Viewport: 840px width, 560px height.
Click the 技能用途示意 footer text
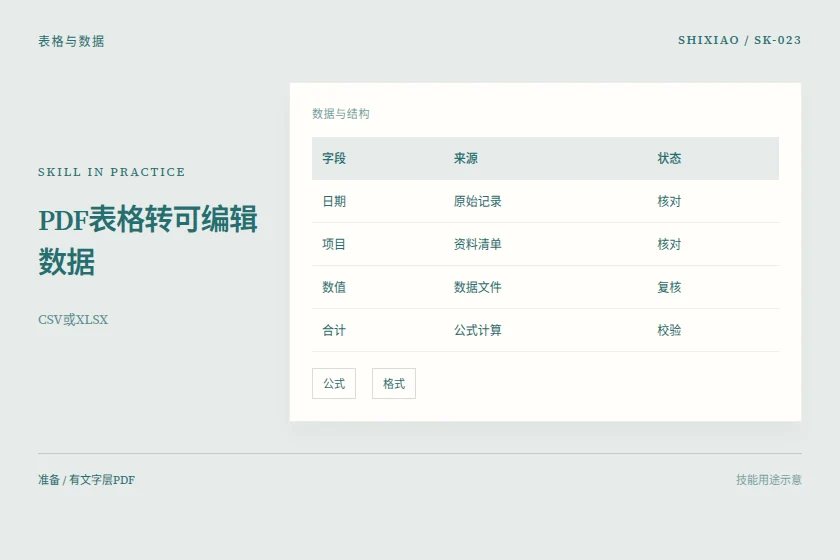(x=769, y=480)
